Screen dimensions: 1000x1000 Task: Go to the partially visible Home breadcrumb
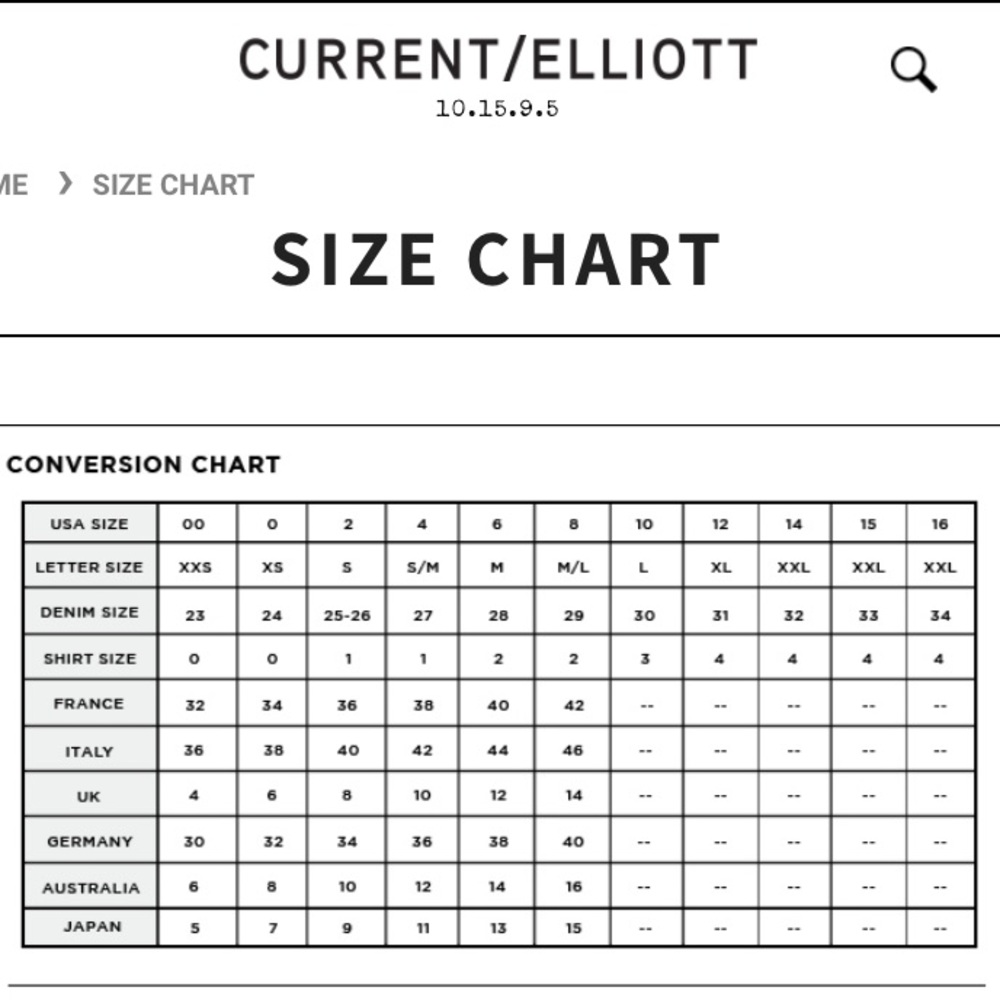point(14,185)
